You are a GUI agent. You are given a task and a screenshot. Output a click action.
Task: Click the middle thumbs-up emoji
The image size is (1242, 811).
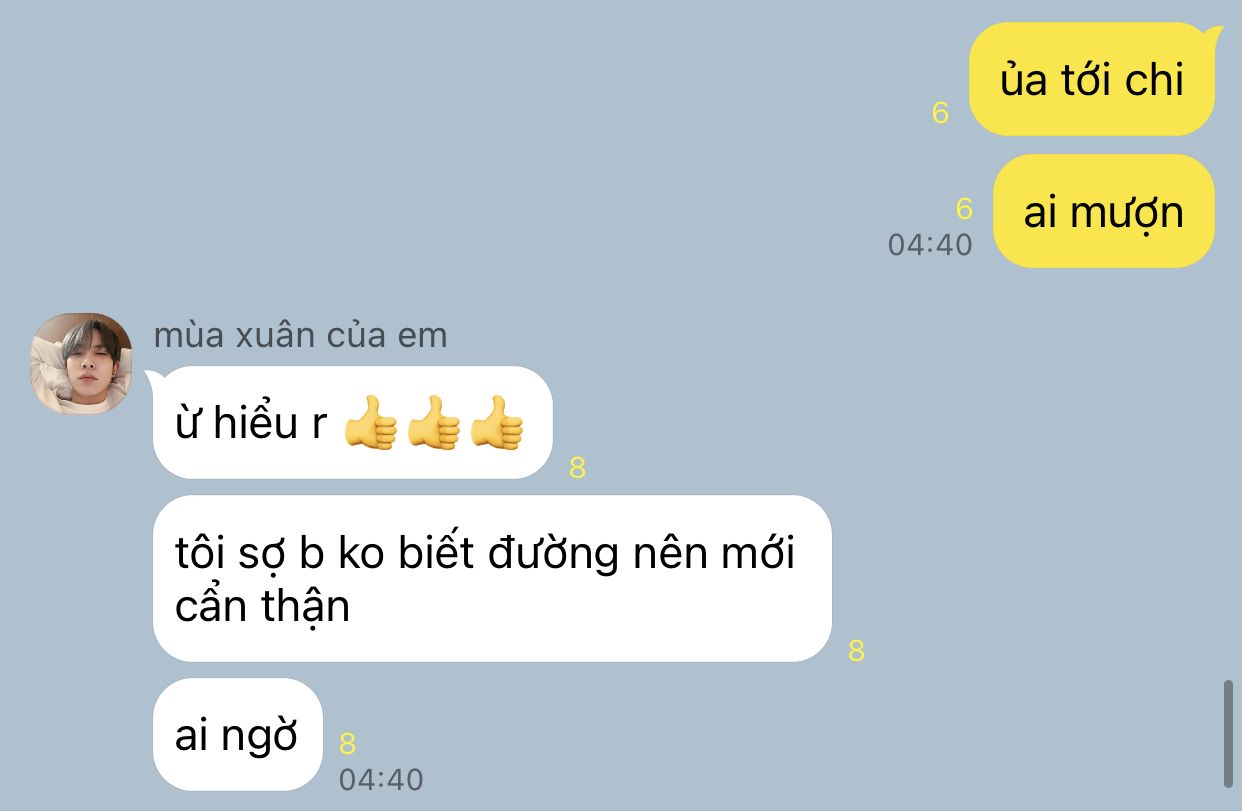tap(433, 421)
